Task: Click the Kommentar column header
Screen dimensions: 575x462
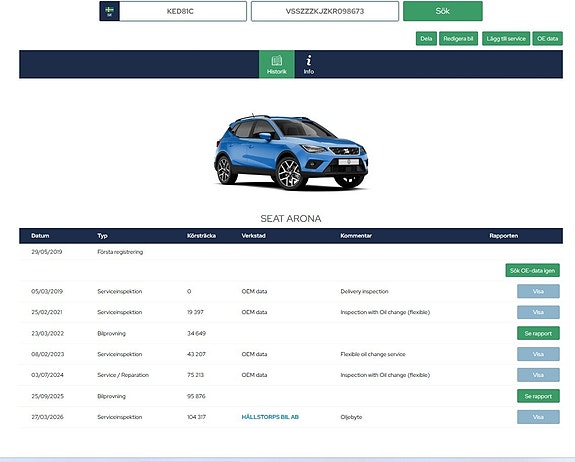Action: [356, 236]
